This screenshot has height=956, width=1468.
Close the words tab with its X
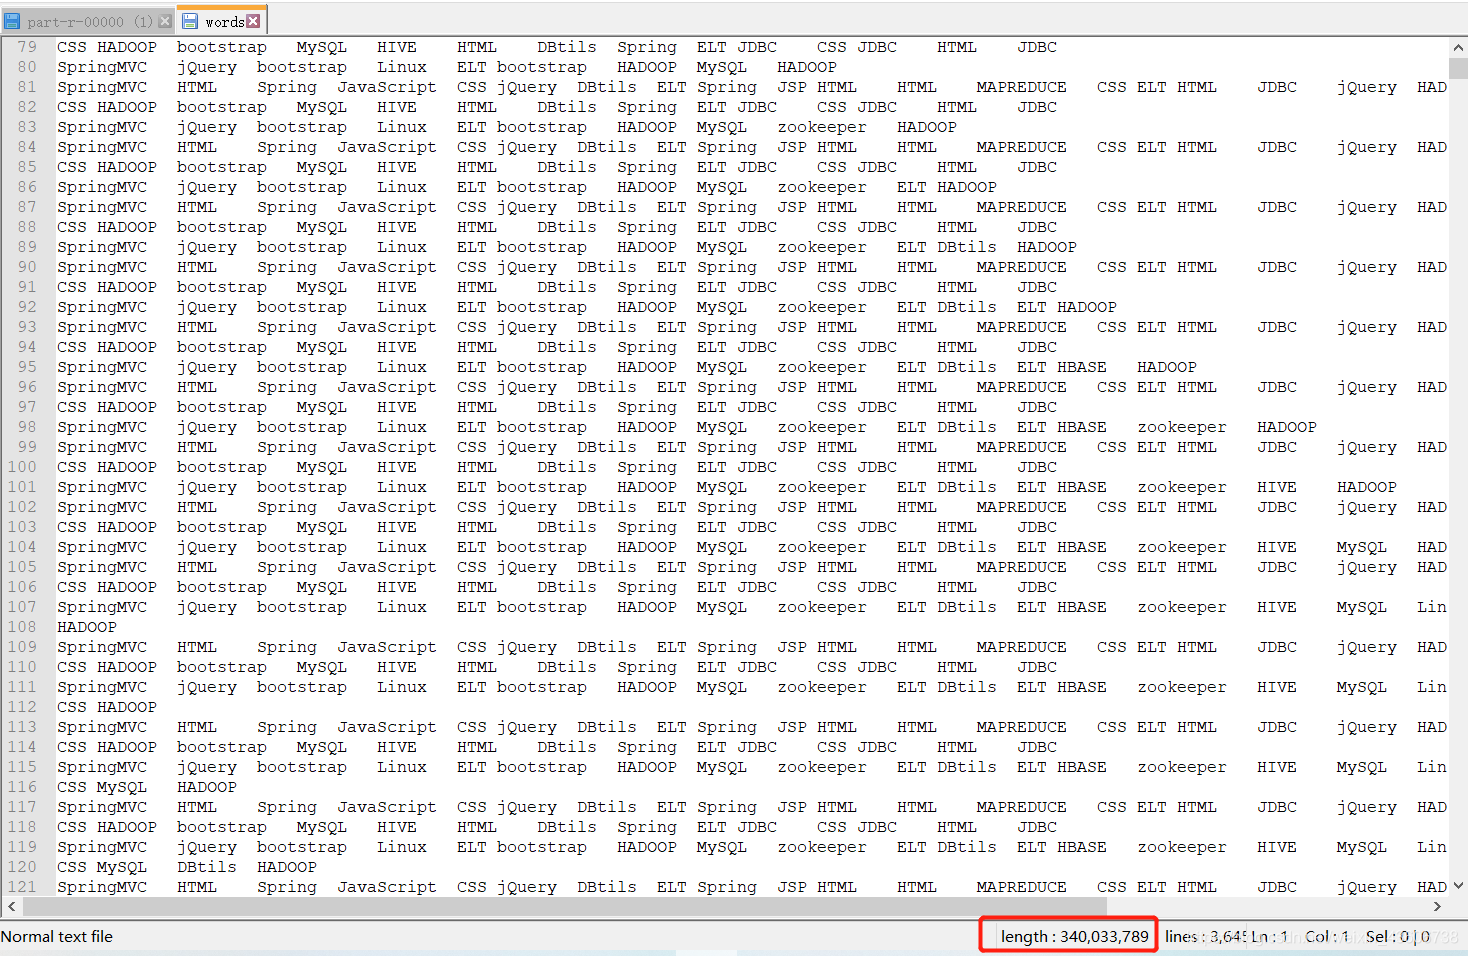point(253,21)
